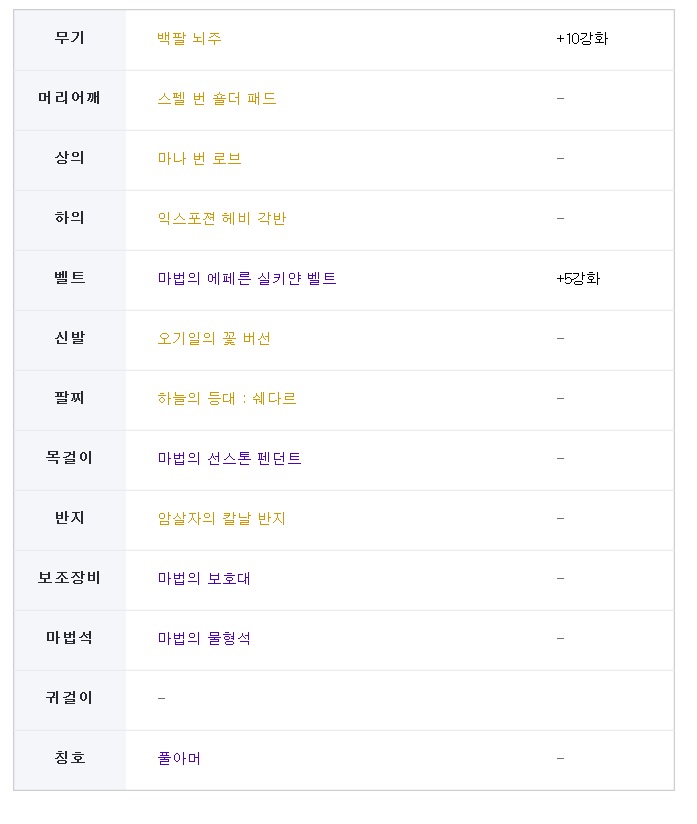
Task: Open the 하늘의 등대 : 쉐다르 bracelet link
Action: coord(227,398)
